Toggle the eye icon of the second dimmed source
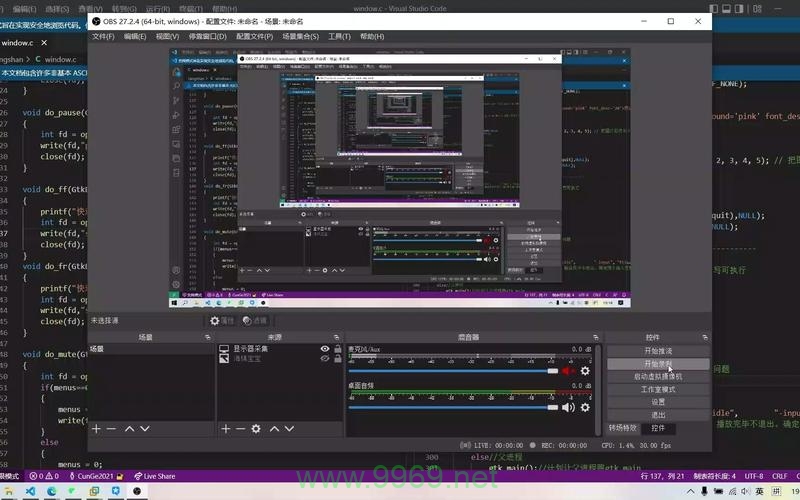The image size is (800, 500). click(324, 359)
